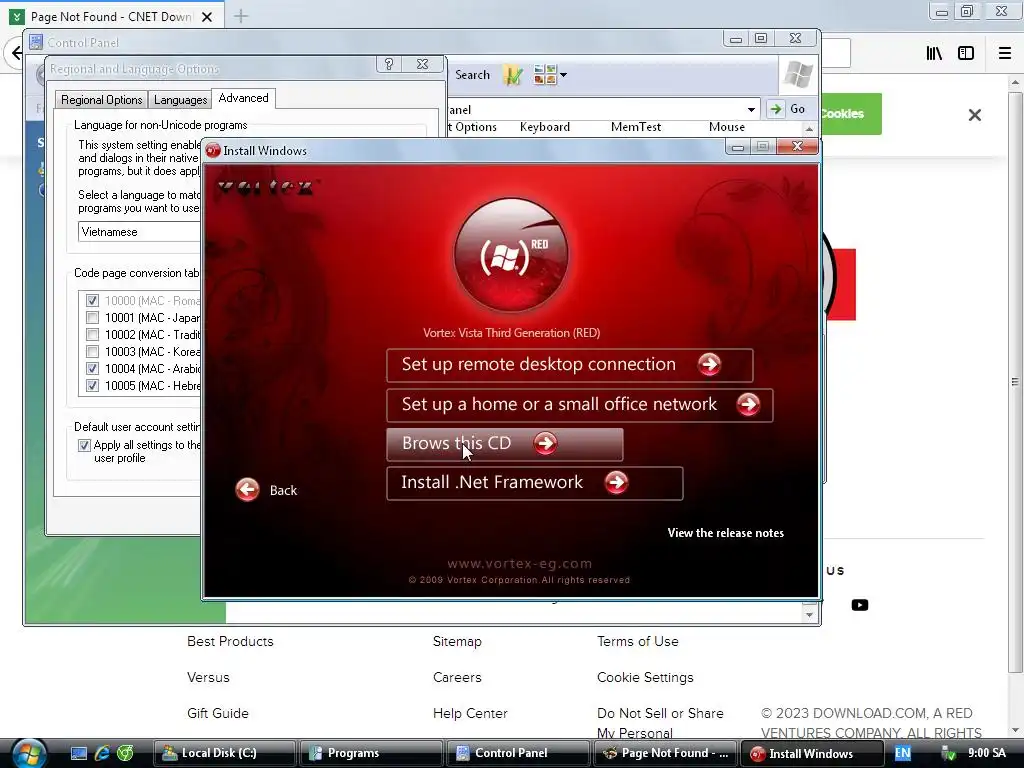Click arrow icon on home or small office network
The width and height of the screenshot is (1024, 768).
click(x=748, y=405)
